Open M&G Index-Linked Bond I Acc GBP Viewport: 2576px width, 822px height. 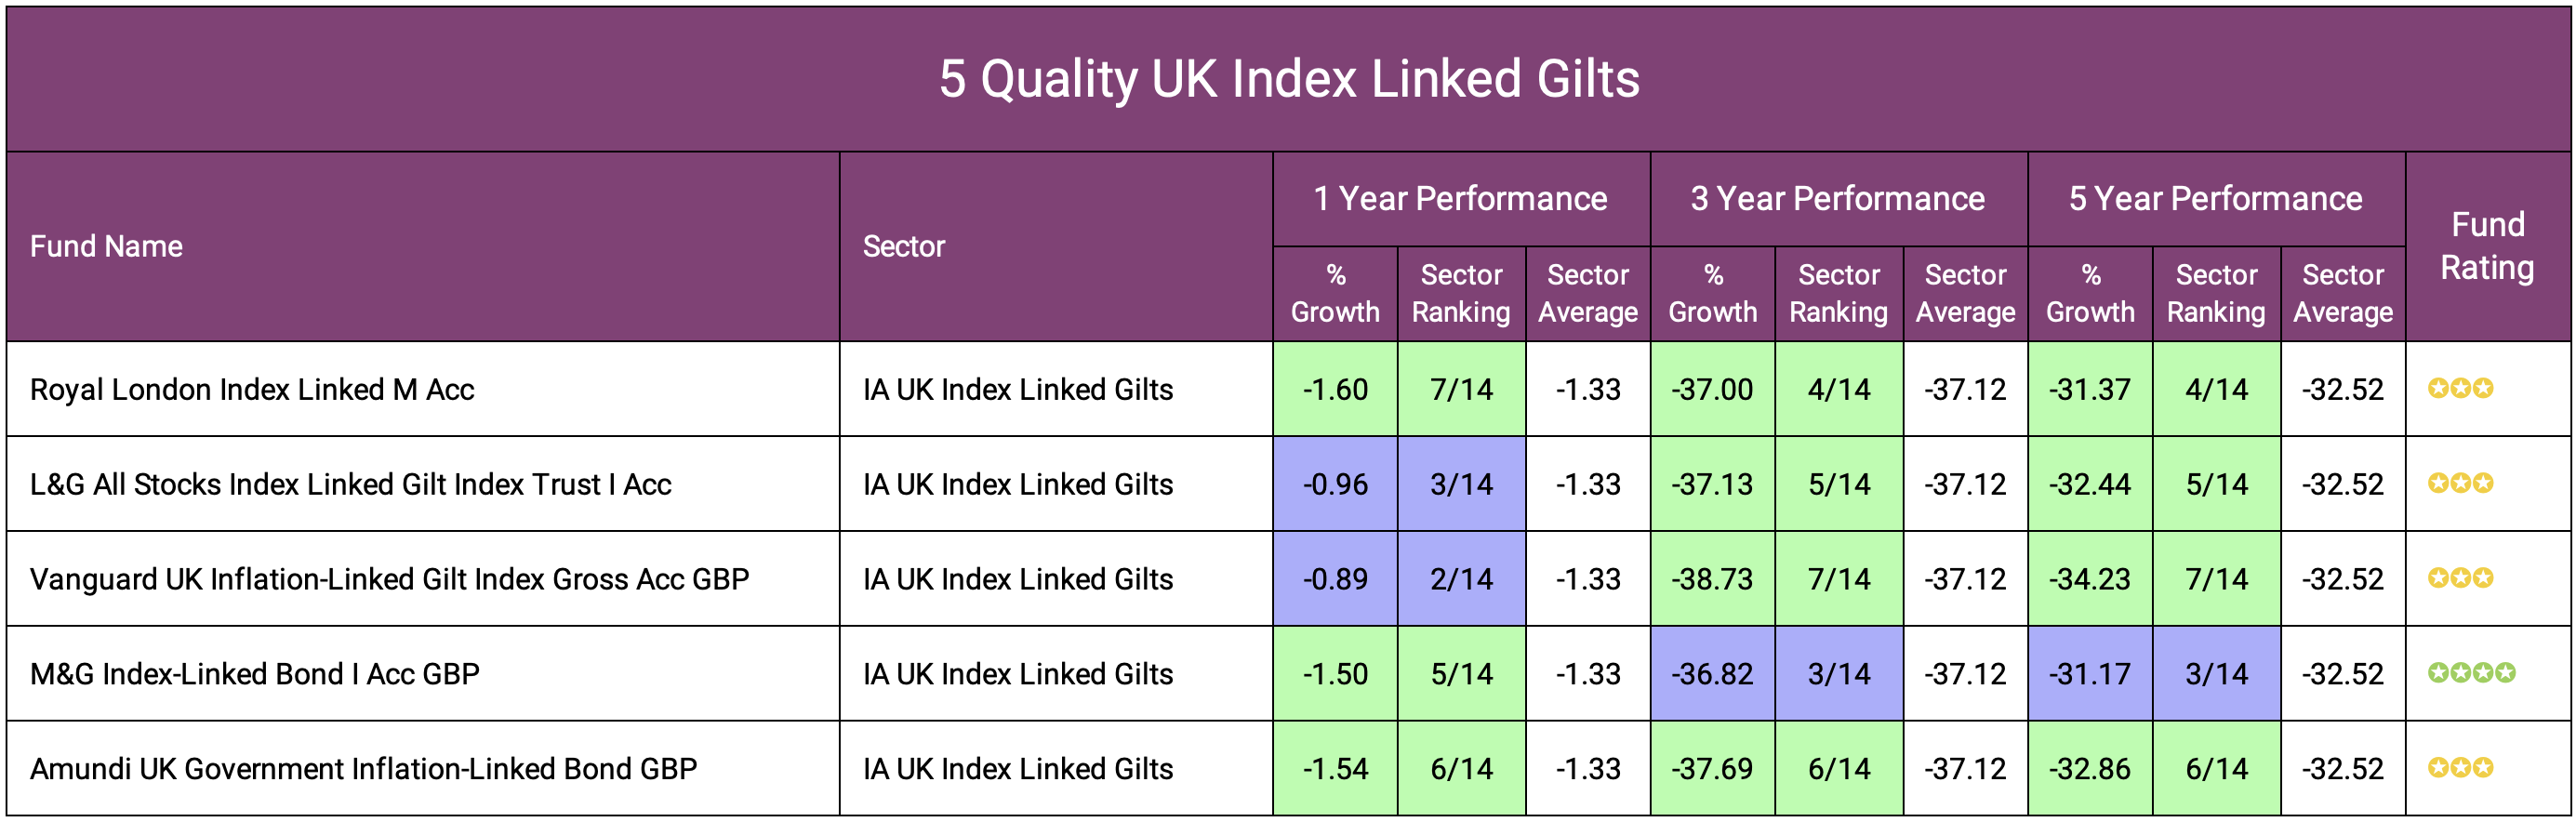(254, 674)
